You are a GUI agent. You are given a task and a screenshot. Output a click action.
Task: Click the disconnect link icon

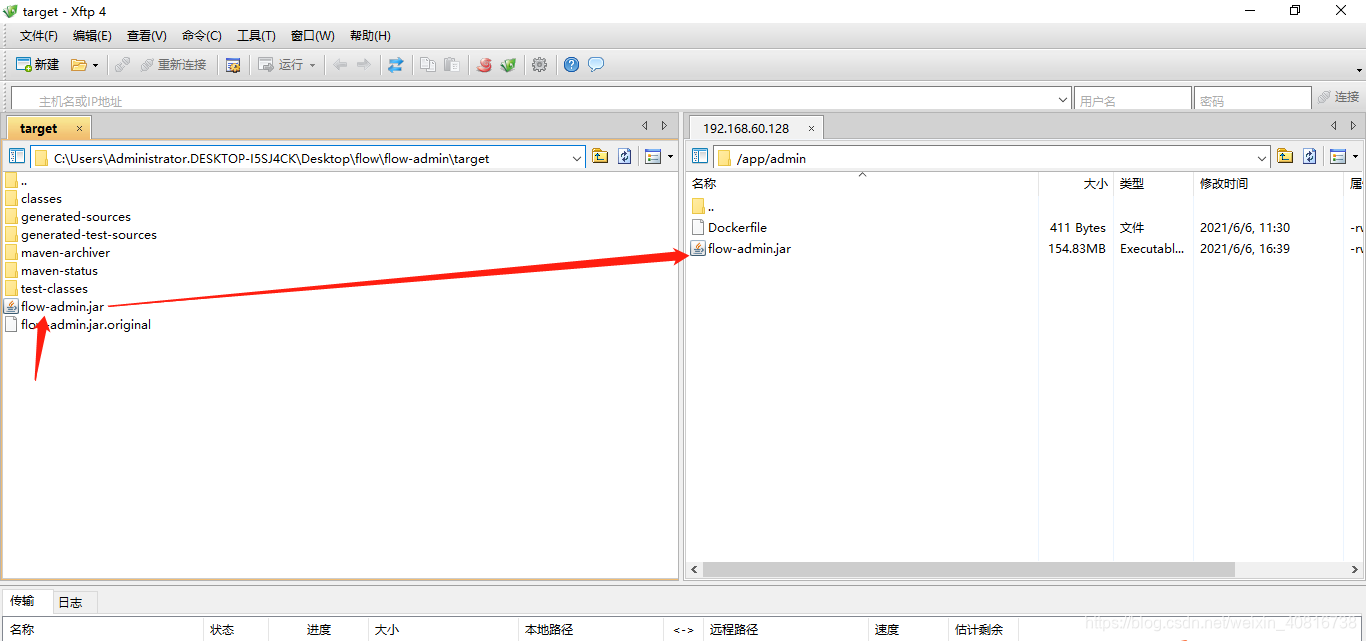coord(122,65)
